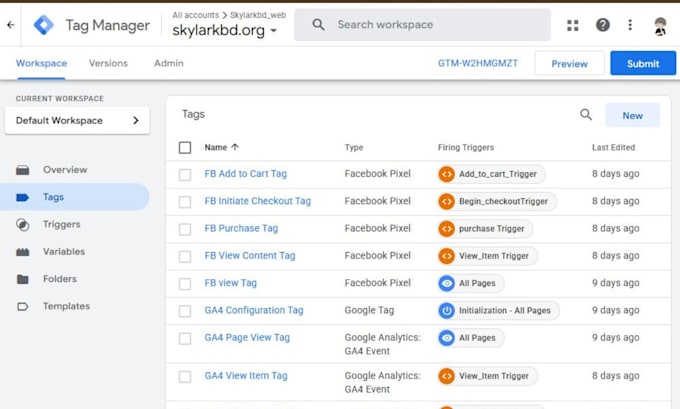
Task: Check the FB View Content Tag checkbox
Action: pos(185,257)
